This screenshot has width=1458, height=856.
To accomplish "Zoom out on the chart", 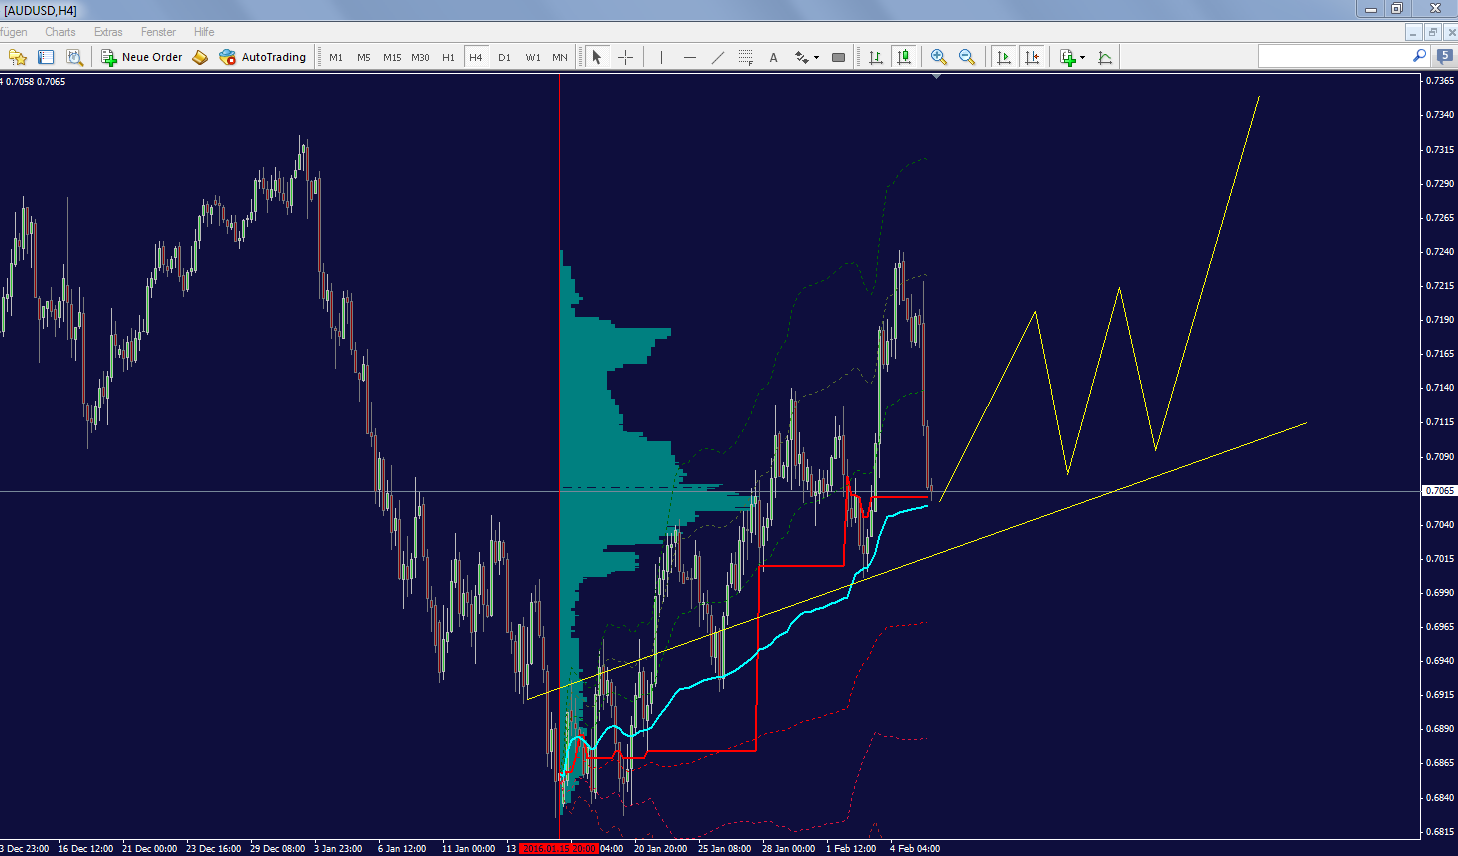I will click(x=967, y=57).
